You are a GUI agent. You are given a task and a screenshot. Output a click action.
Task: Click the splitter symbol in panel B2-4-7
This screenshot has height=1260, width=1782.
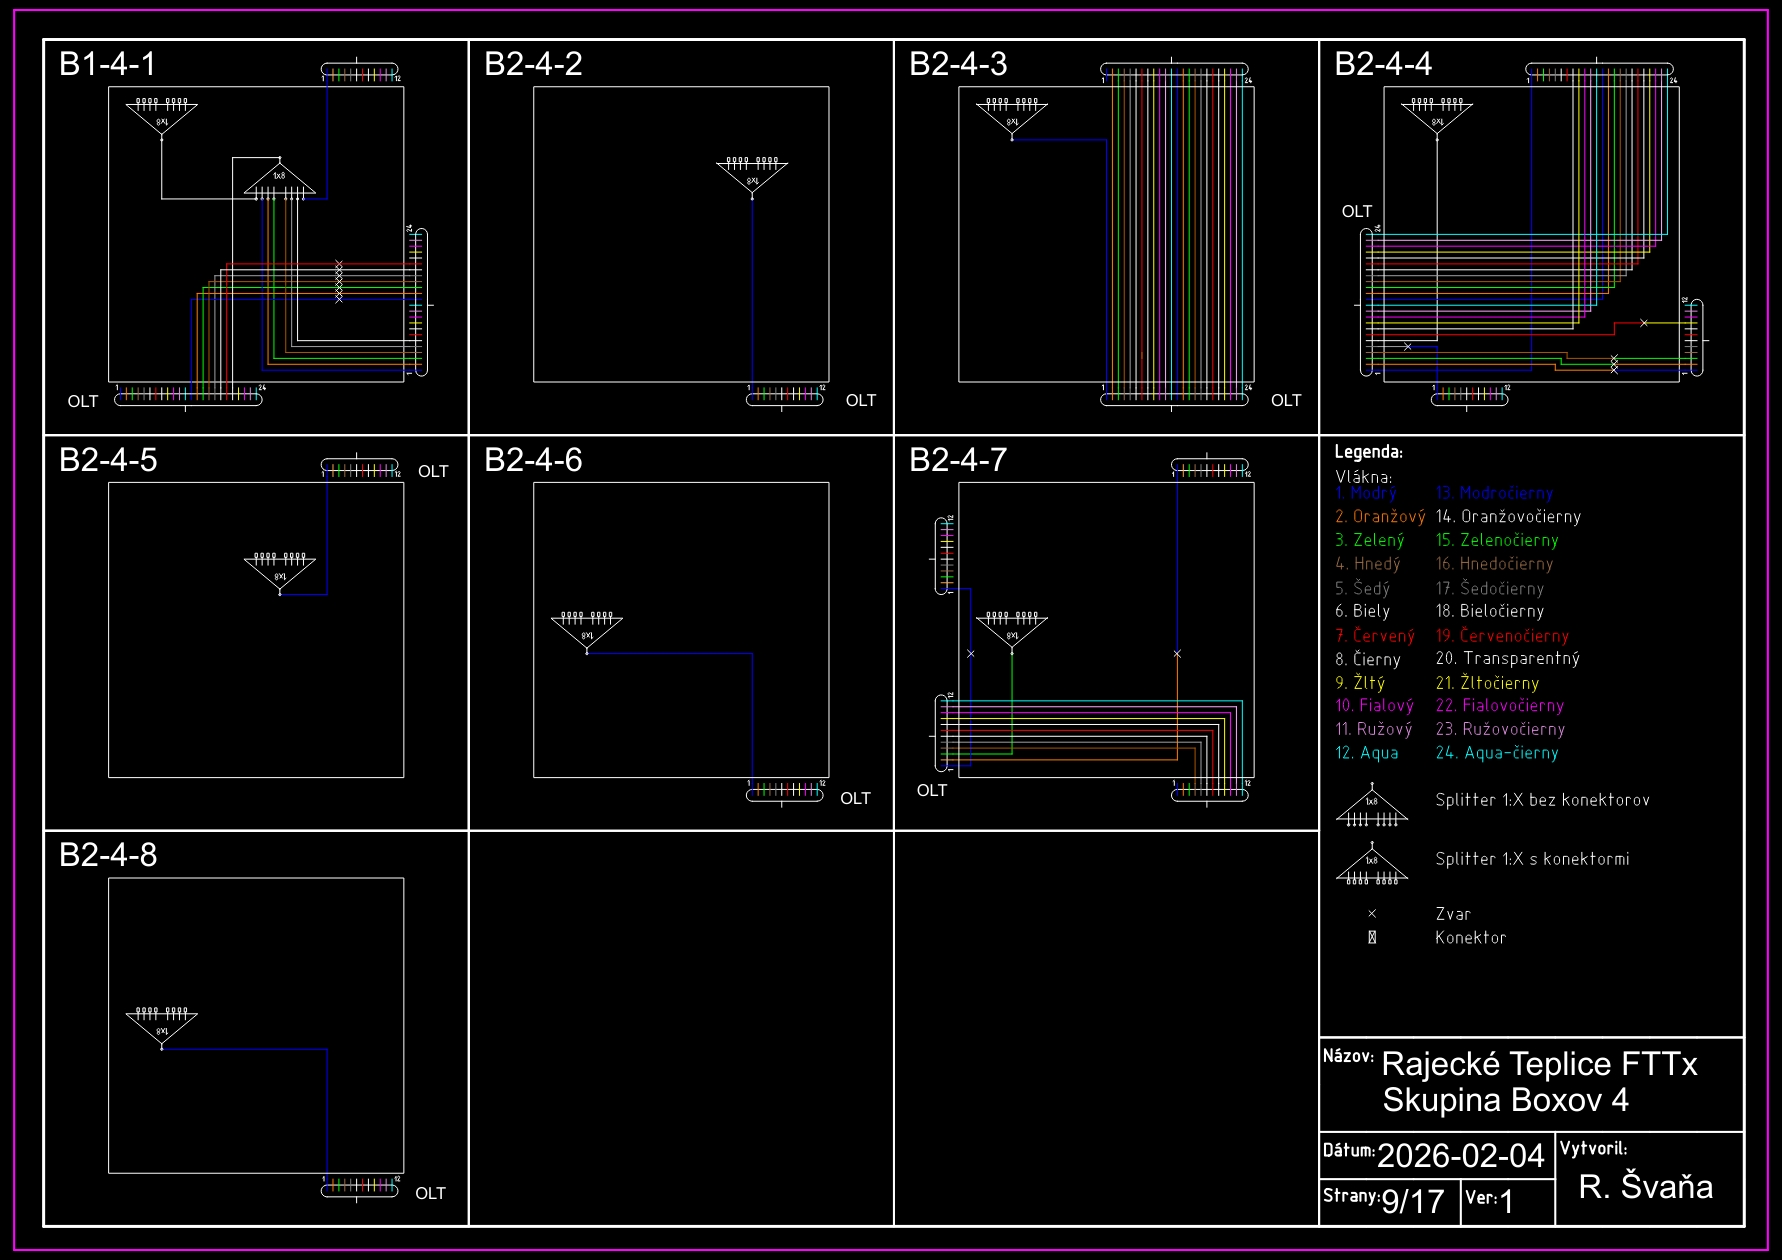point(1012,631)
